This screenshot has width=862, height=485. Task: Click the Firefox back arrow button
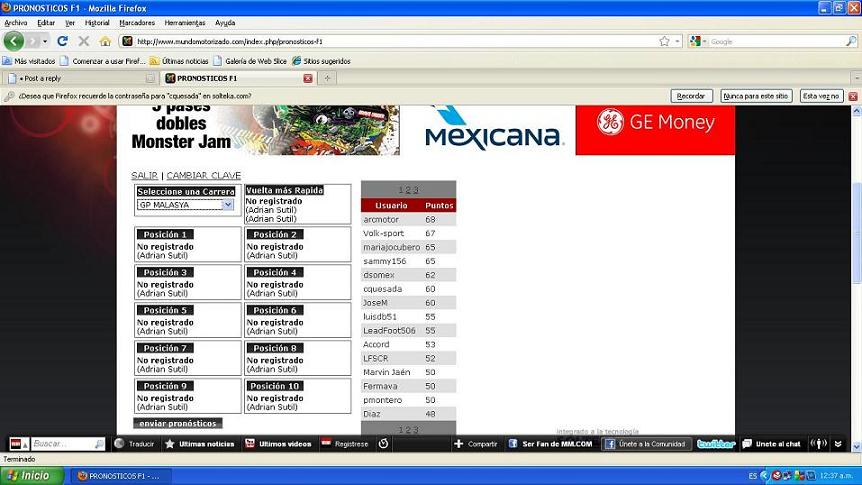point(14,41)
